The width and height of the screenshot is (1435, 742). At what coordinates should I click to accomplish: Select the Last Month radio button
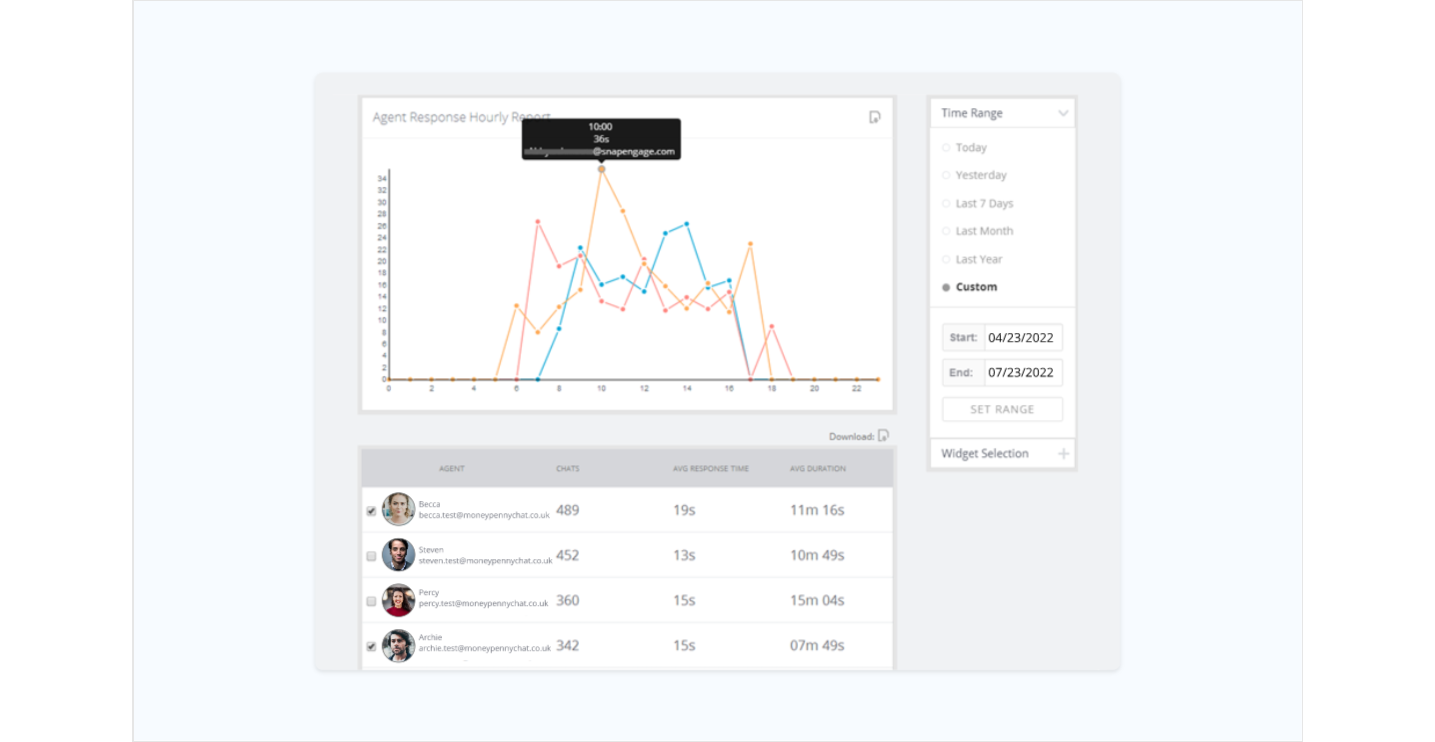tap(946, 231)
